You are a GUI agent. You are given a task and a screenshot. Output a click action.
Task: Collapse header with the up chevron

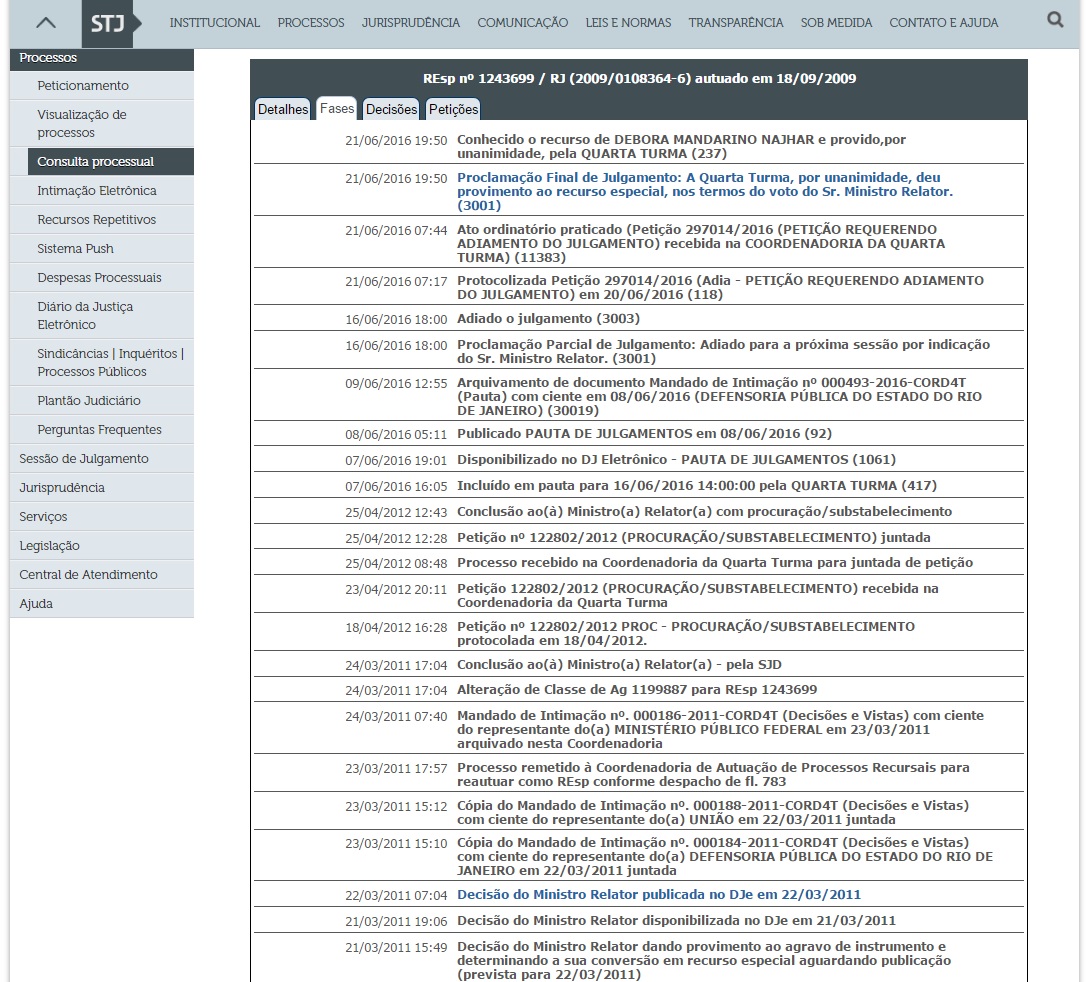click(x=45, y=23)
